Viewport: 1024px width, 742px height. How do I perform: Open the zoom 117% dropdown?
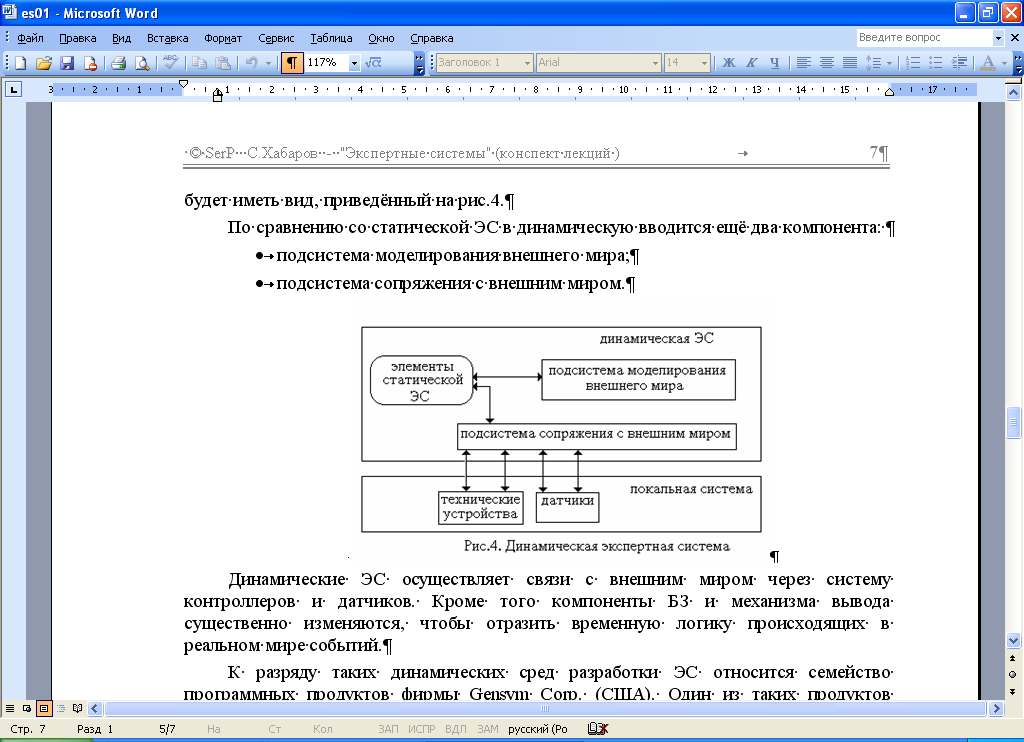[354, 63]
